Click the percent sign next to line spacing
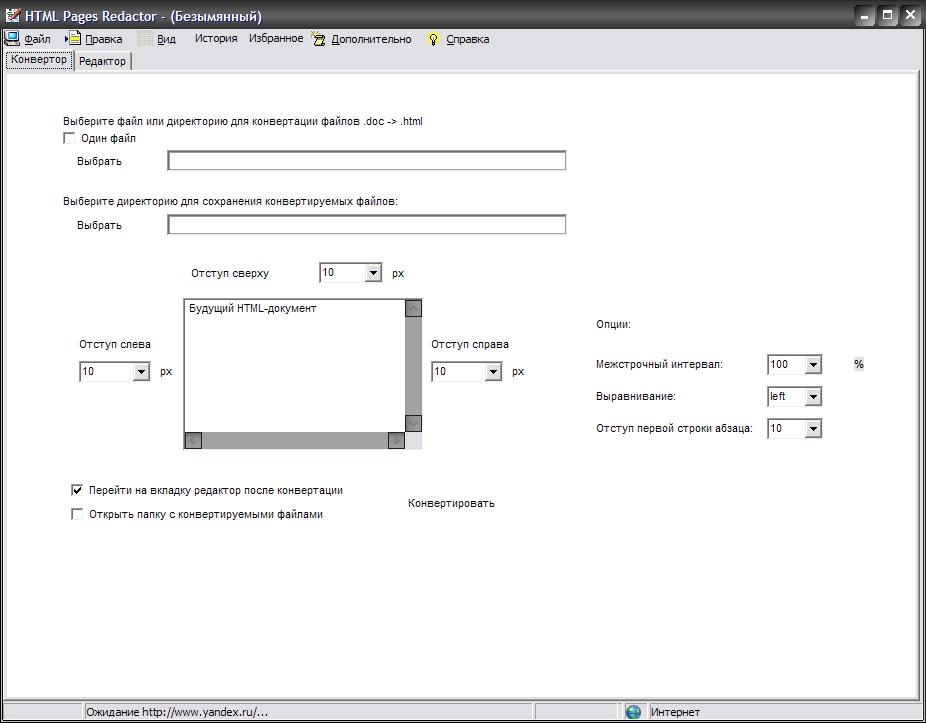This screenshot has height=723, width=926. point(859,364)
